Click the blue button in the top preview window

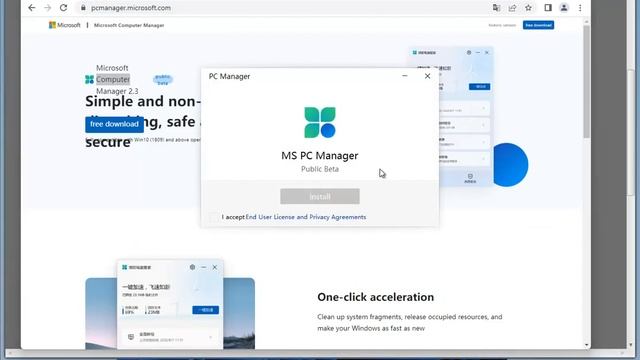point(480,87)
